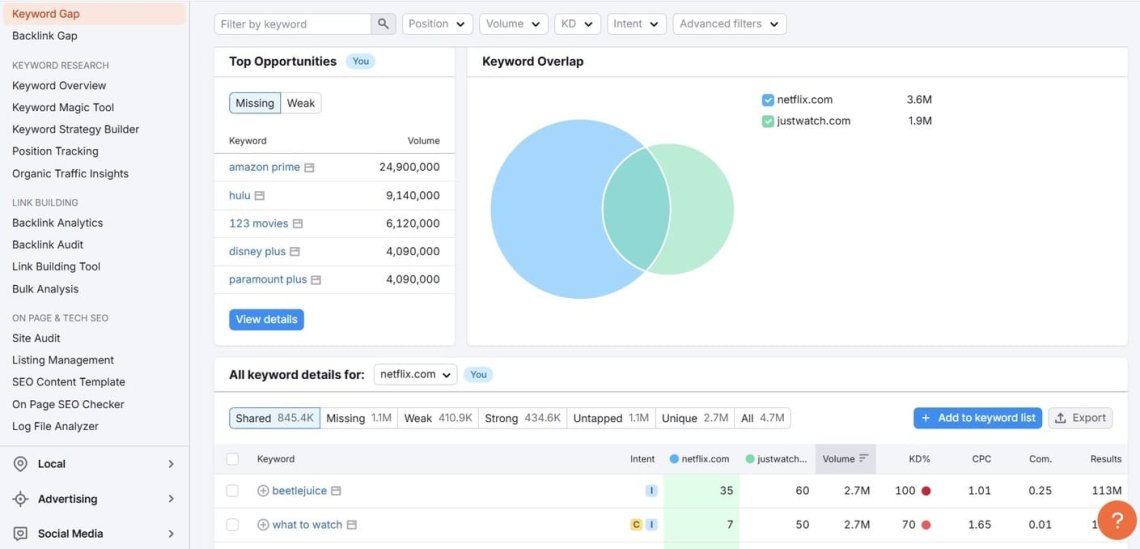Open SERP icon next to 123 movies

(297, 224)
